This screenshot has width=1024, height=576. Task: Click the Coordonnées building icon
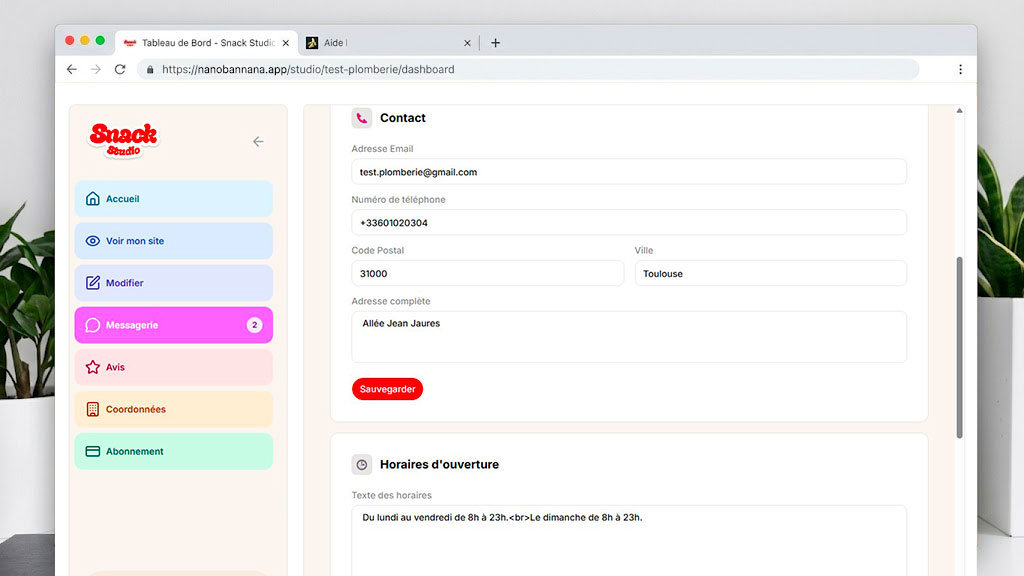pyautogui.click(x=93, y=409)
